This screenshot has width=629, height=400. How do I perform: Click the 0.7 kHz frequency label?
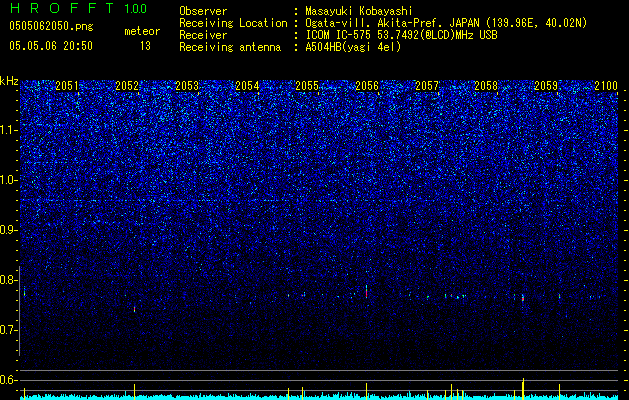point(9,330)
